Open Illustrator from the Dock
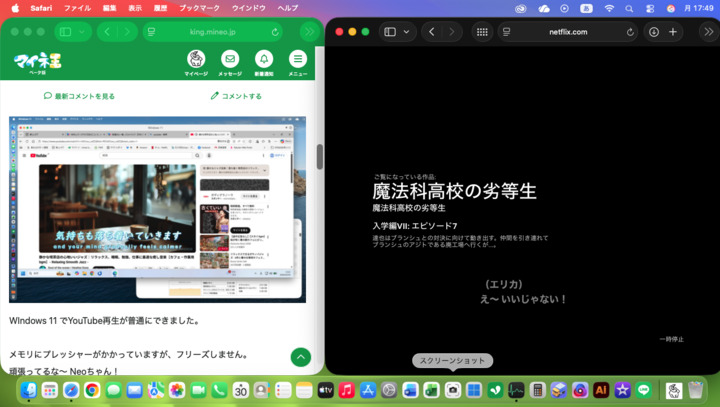The image size is (720, 407). (x=601, y=390)
